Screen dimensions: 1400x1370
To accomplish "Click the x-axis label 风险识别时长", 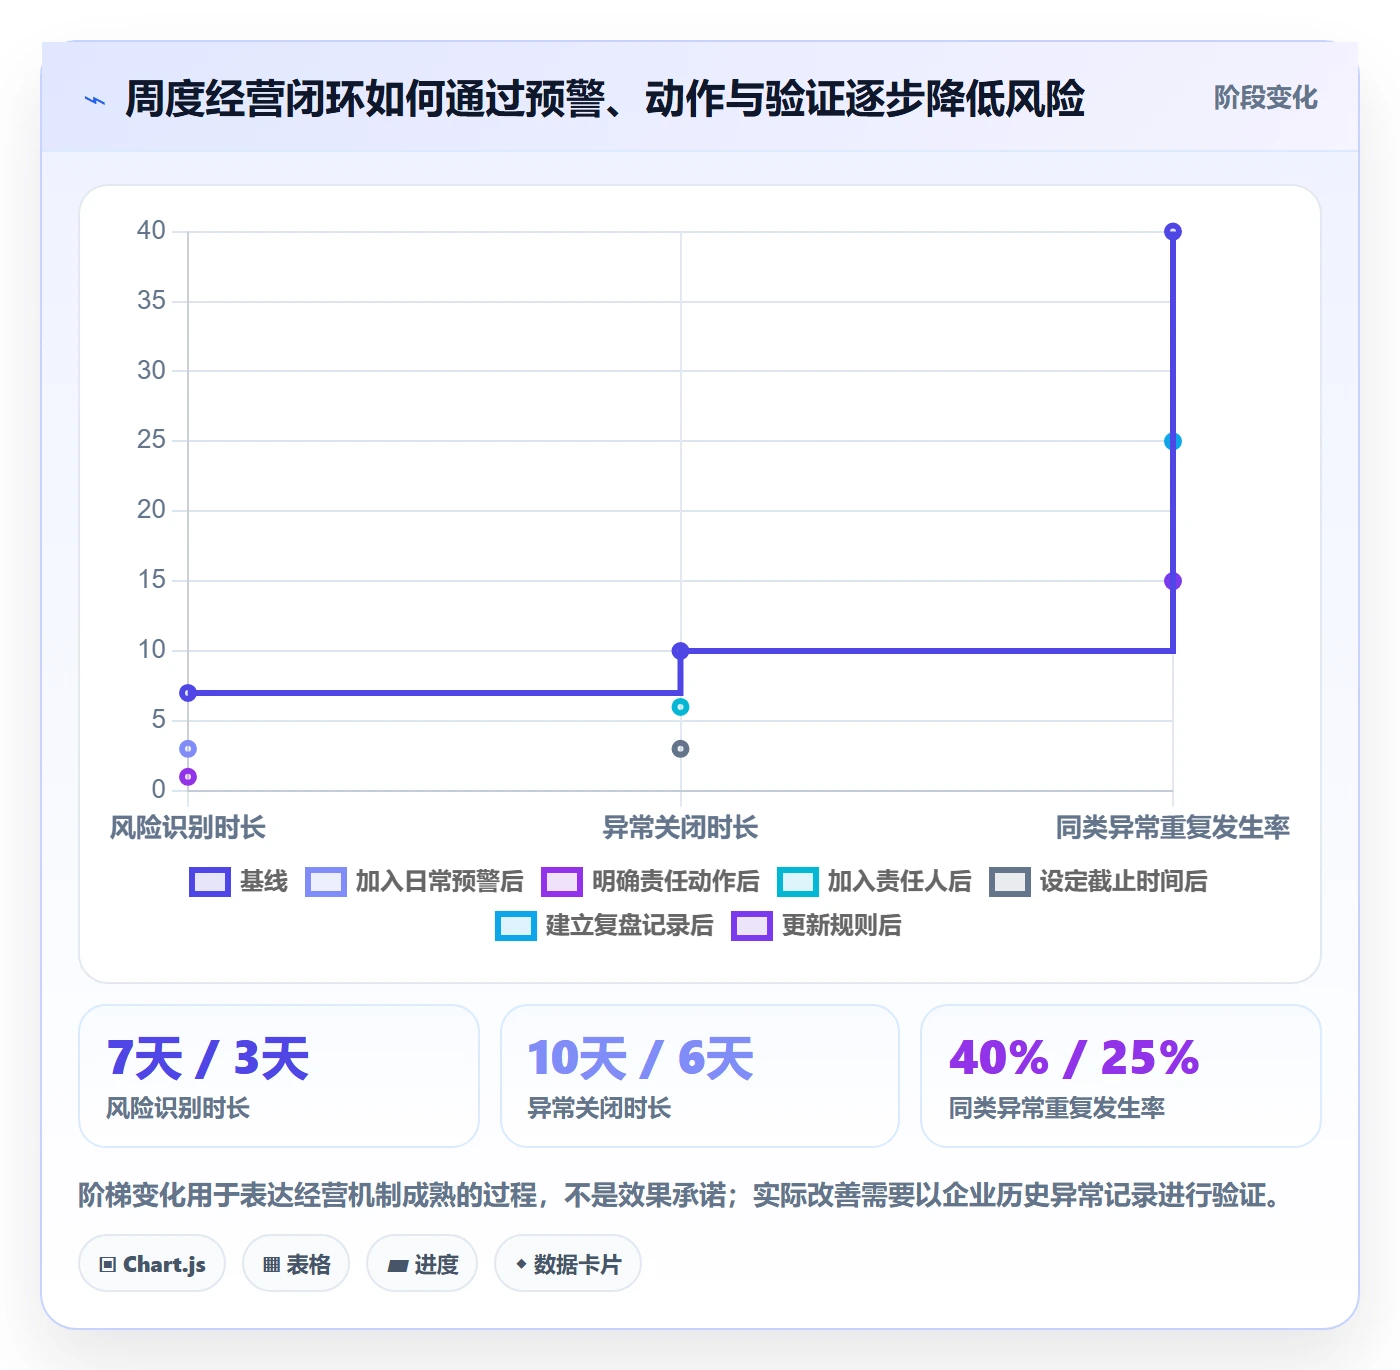I will coord(188,828).
